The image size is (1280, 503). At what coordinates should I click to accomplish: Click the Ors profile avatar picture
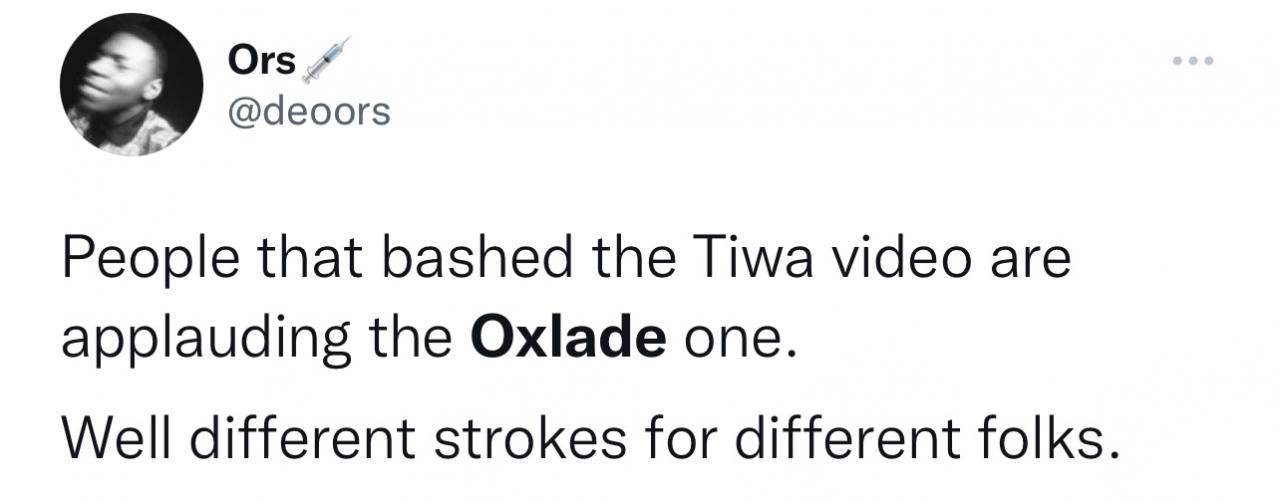point(130,85)
